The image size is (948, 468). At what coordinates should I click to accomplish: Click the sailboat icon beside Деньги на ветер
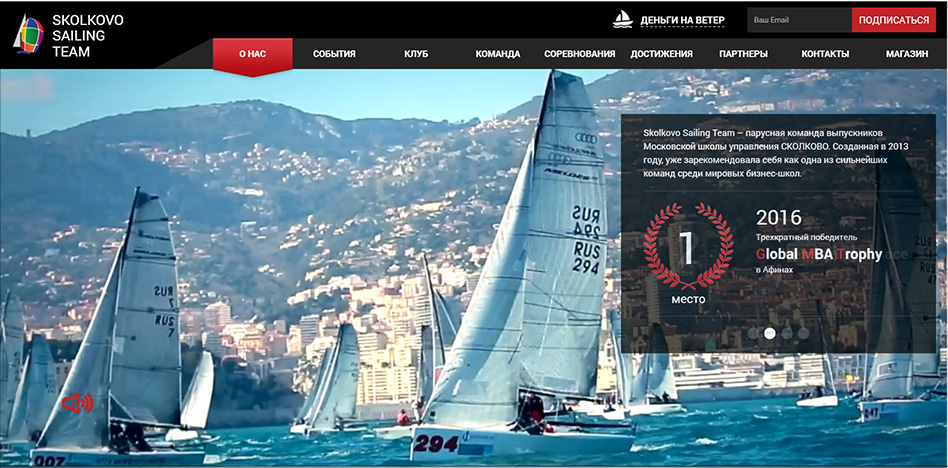tap(622, 19)
